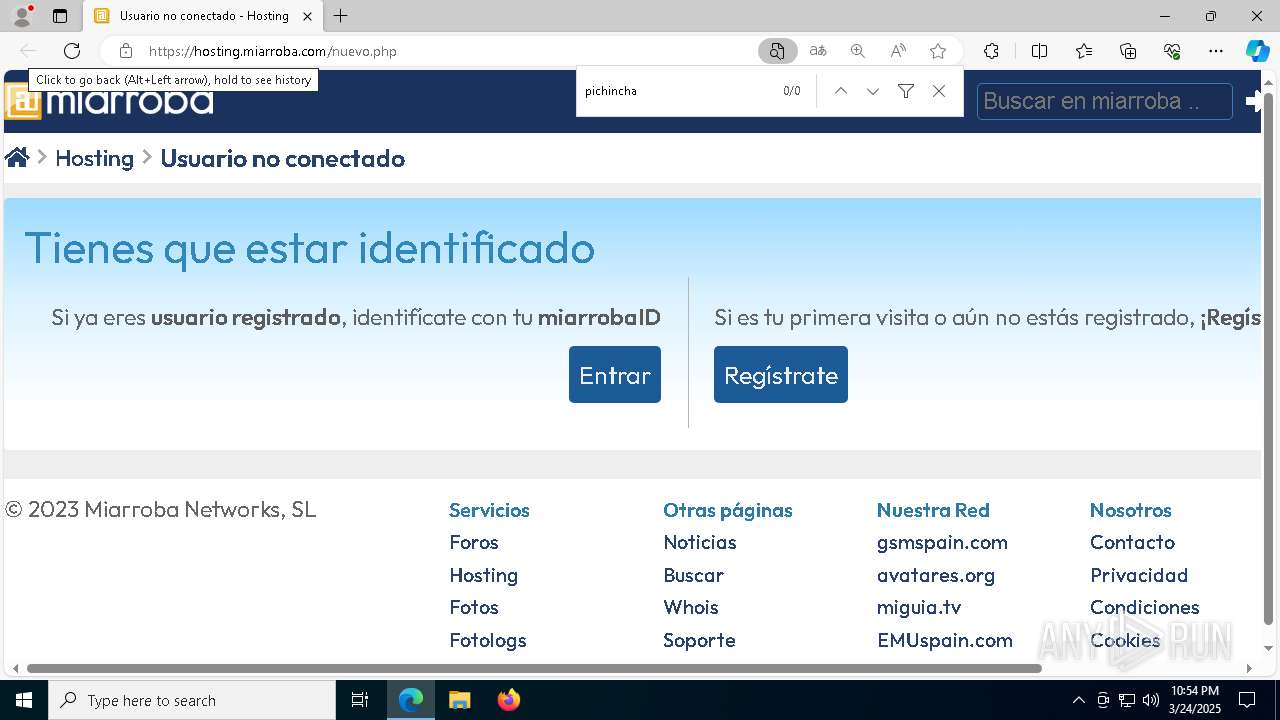
Task: Click the browser profile avatar icon
Action: point(21,16)
